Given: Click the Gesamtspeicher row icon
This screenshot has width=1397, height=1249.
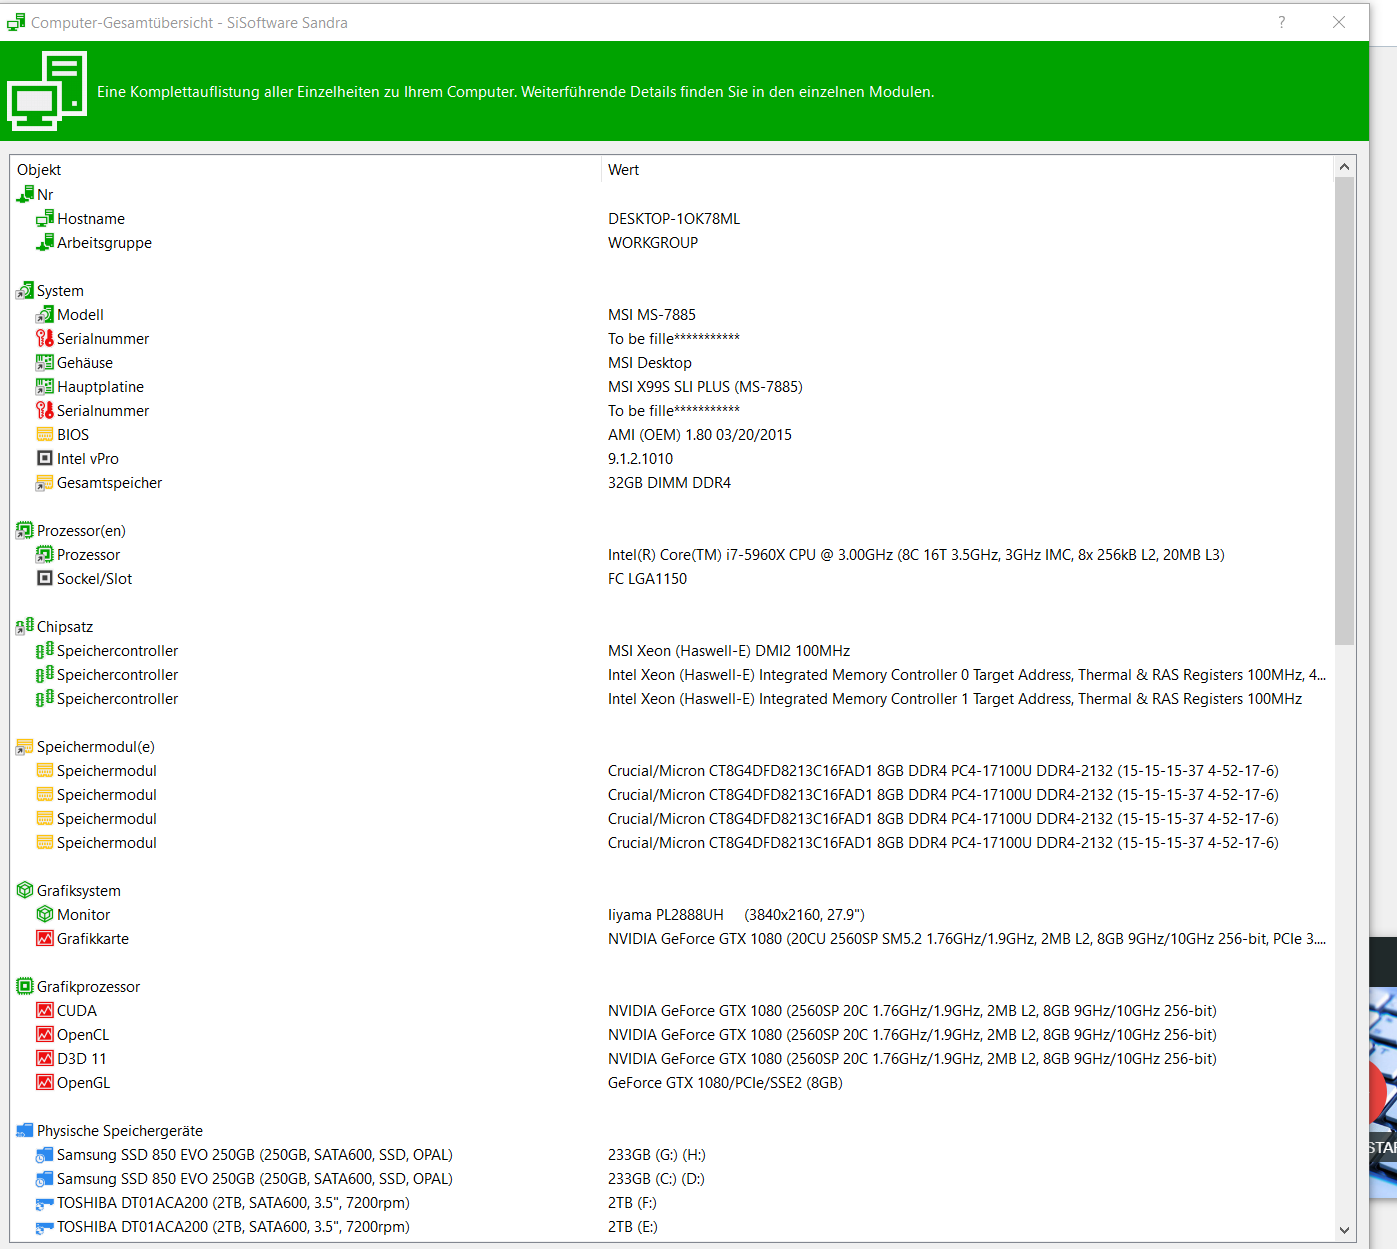Looking at the screenshot, I should pos(45,482).
